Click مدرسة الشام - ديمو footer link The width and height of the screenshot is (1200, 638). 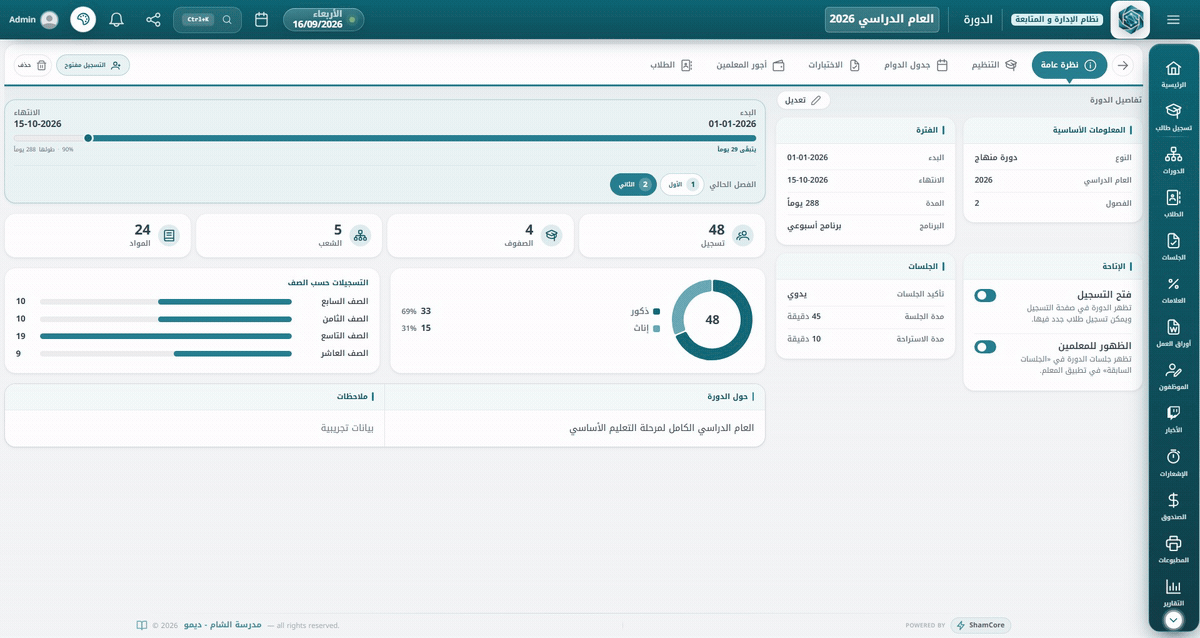pos(222,625)
